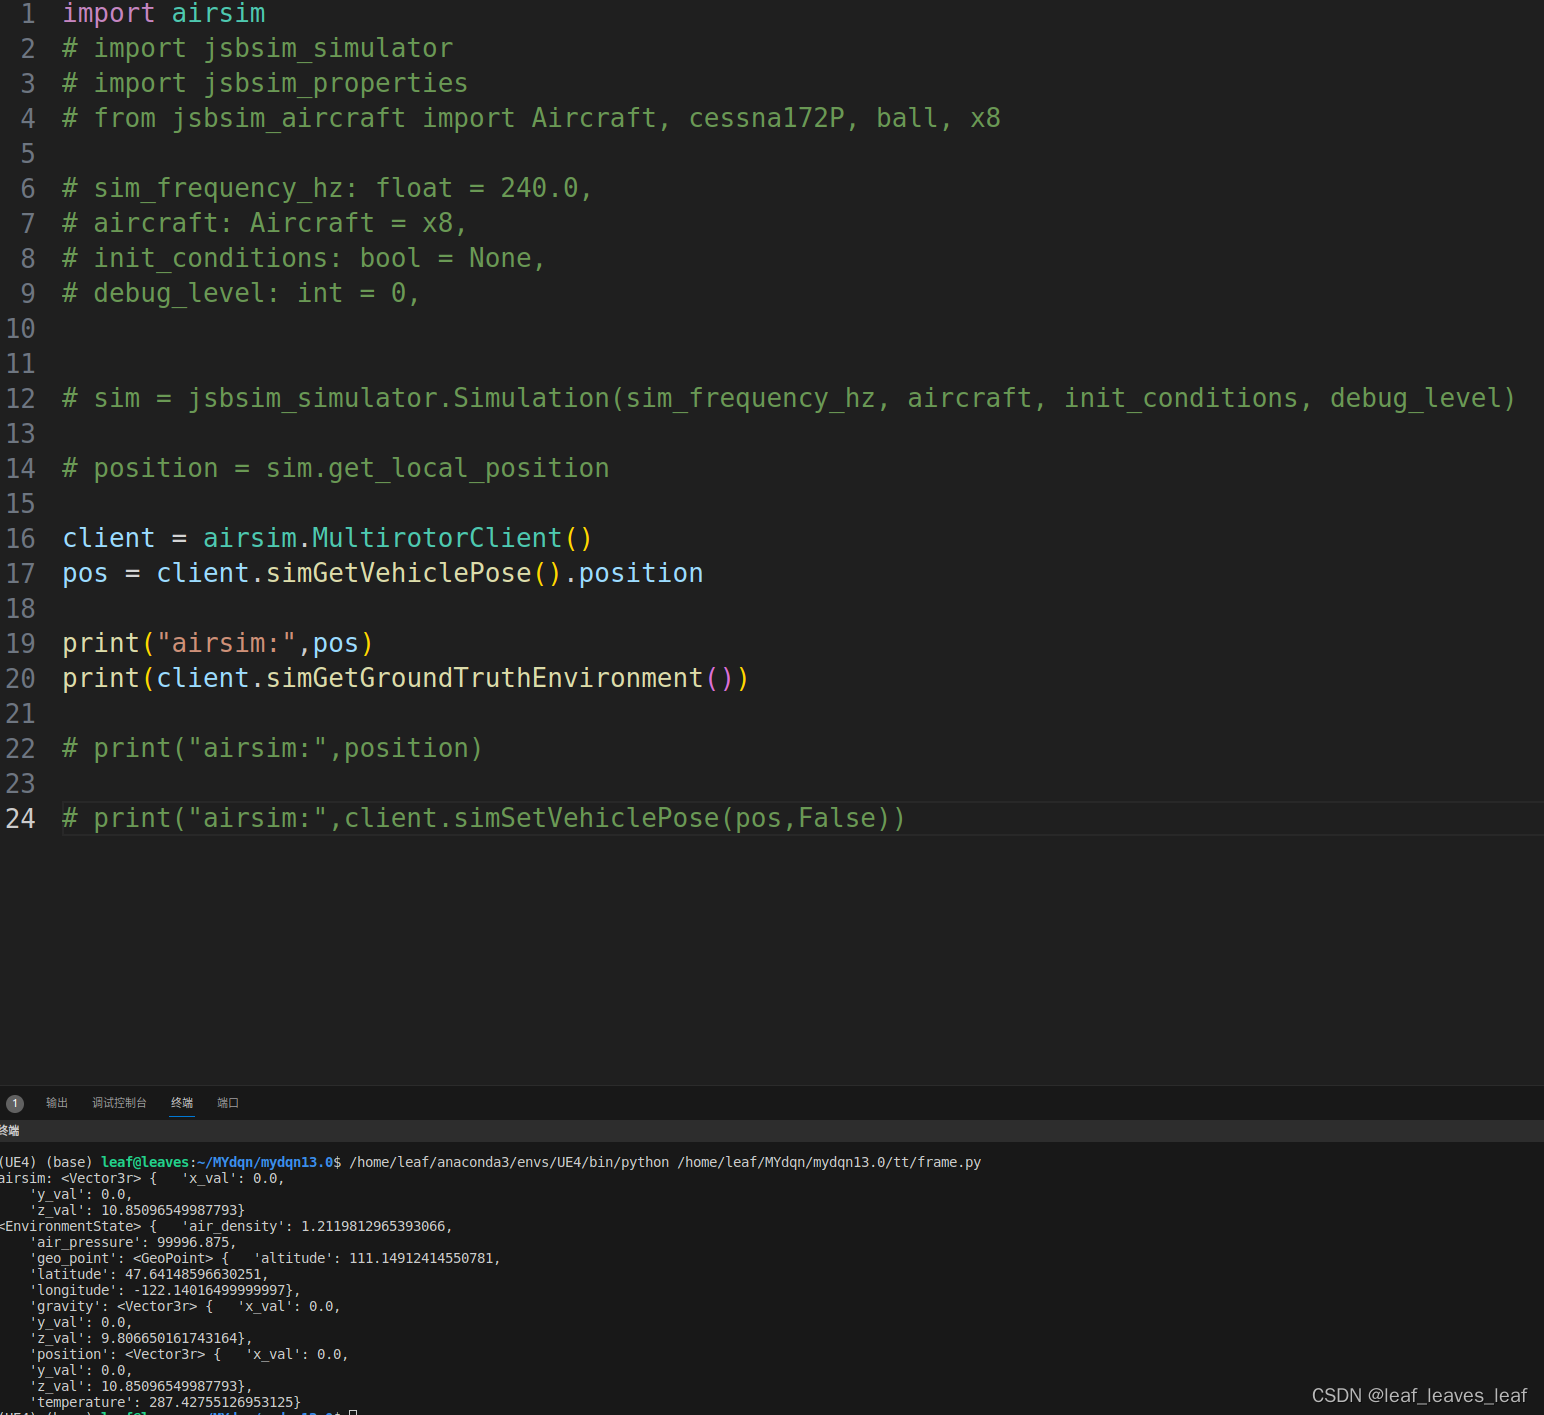
Task: Click the '# init_conditions: bool = None,' line
Action: [304, 258]
